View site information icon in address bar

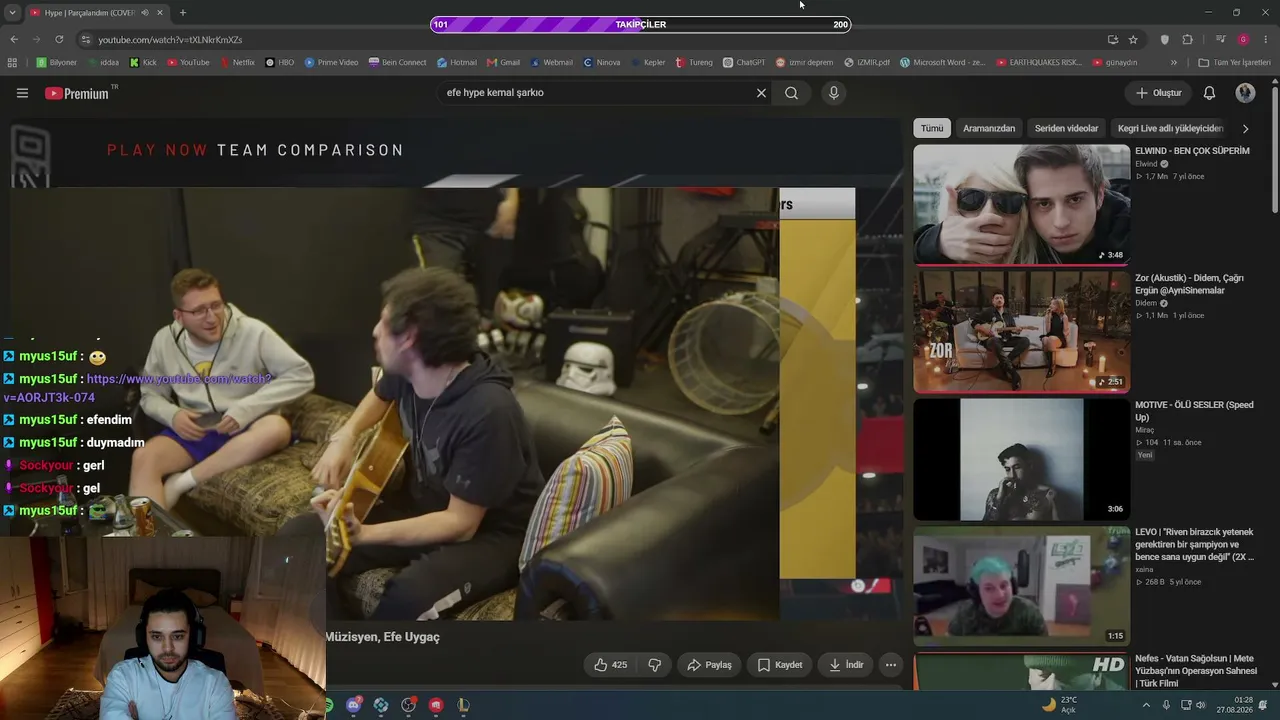coord(86,40)
